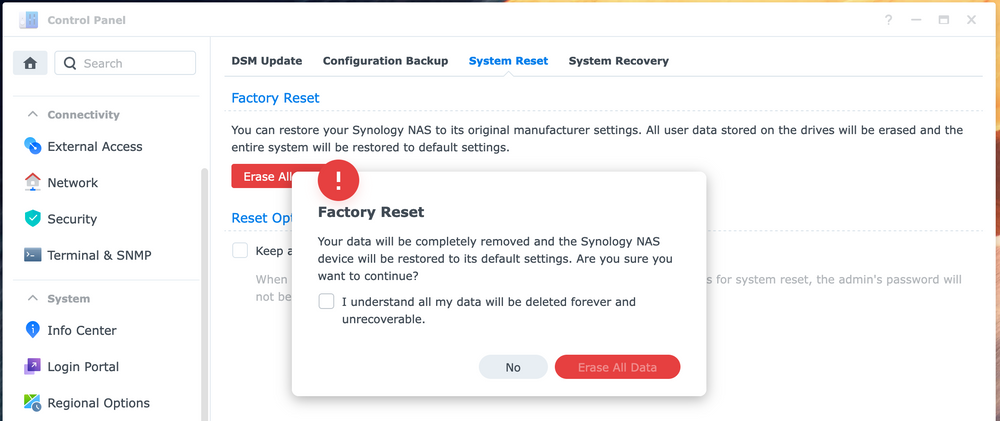Select the Network house icon
This screenshot has height=421, width=1000.
33,182
